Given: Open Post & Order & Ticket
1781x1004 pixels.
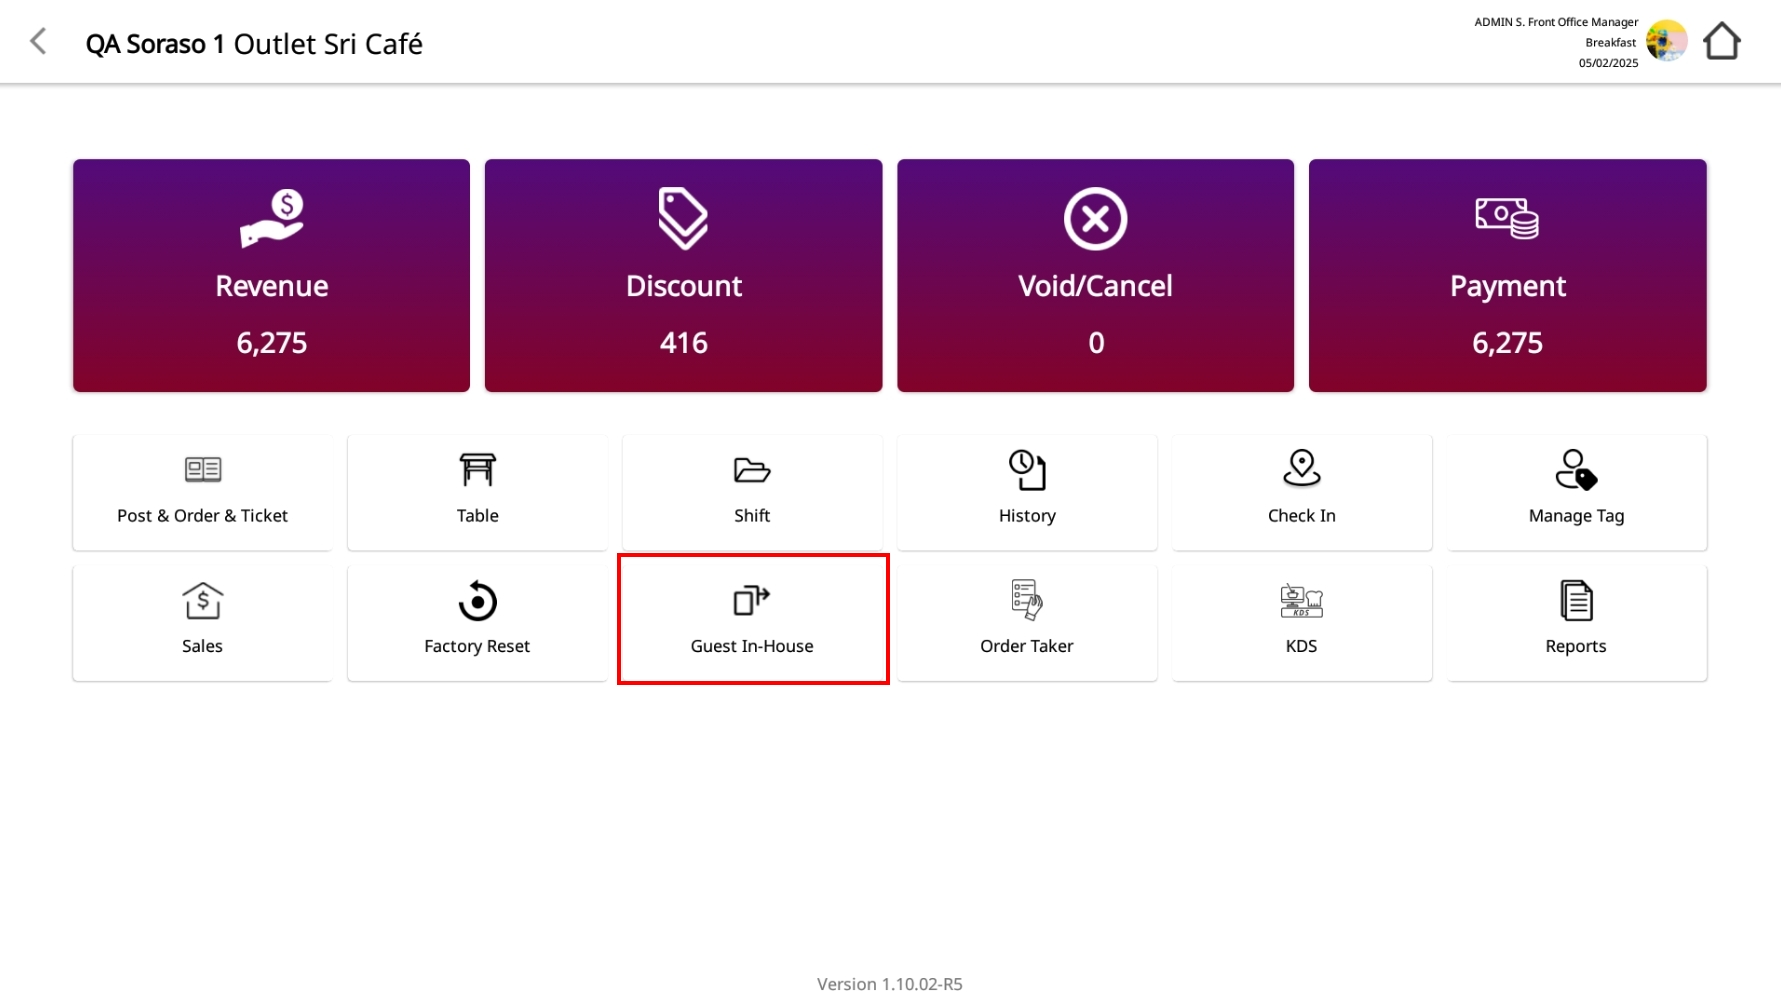Looking at the screenshot, I should pyautogui.click(x=202, y=492).
